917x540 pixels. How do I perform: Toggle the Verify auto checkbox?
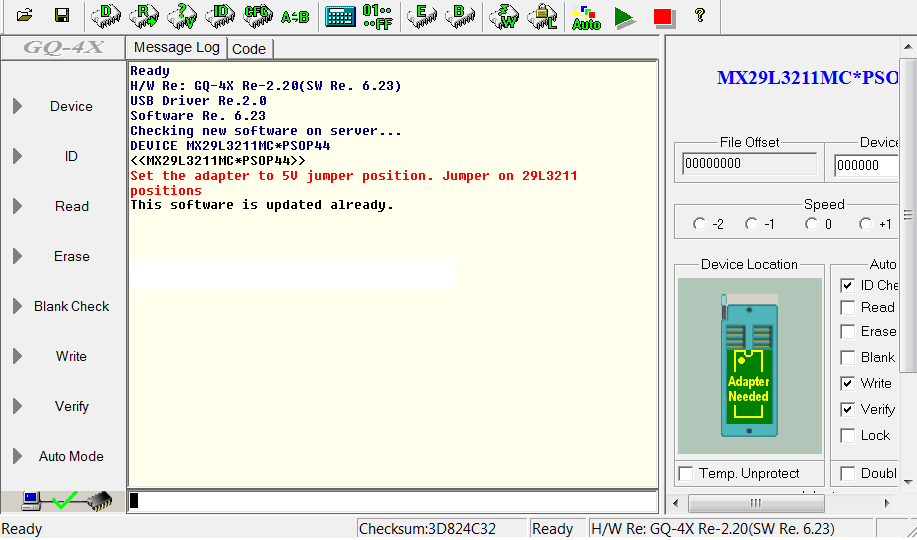pos(847,410)
